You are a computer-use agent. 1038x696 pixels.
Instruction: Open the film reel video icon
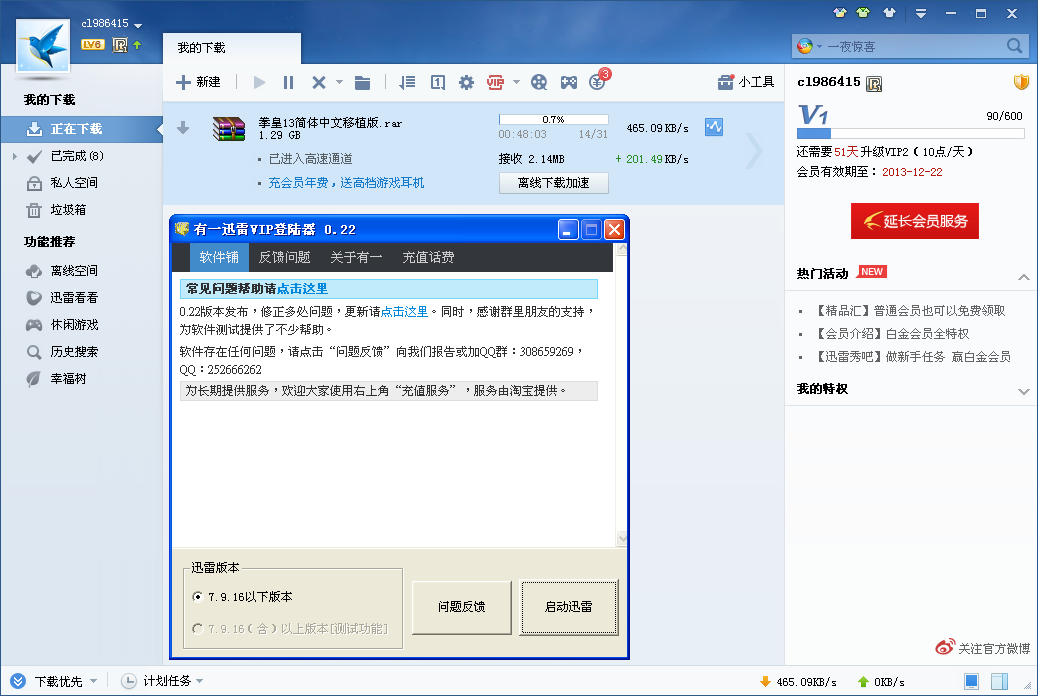point(539,82)
